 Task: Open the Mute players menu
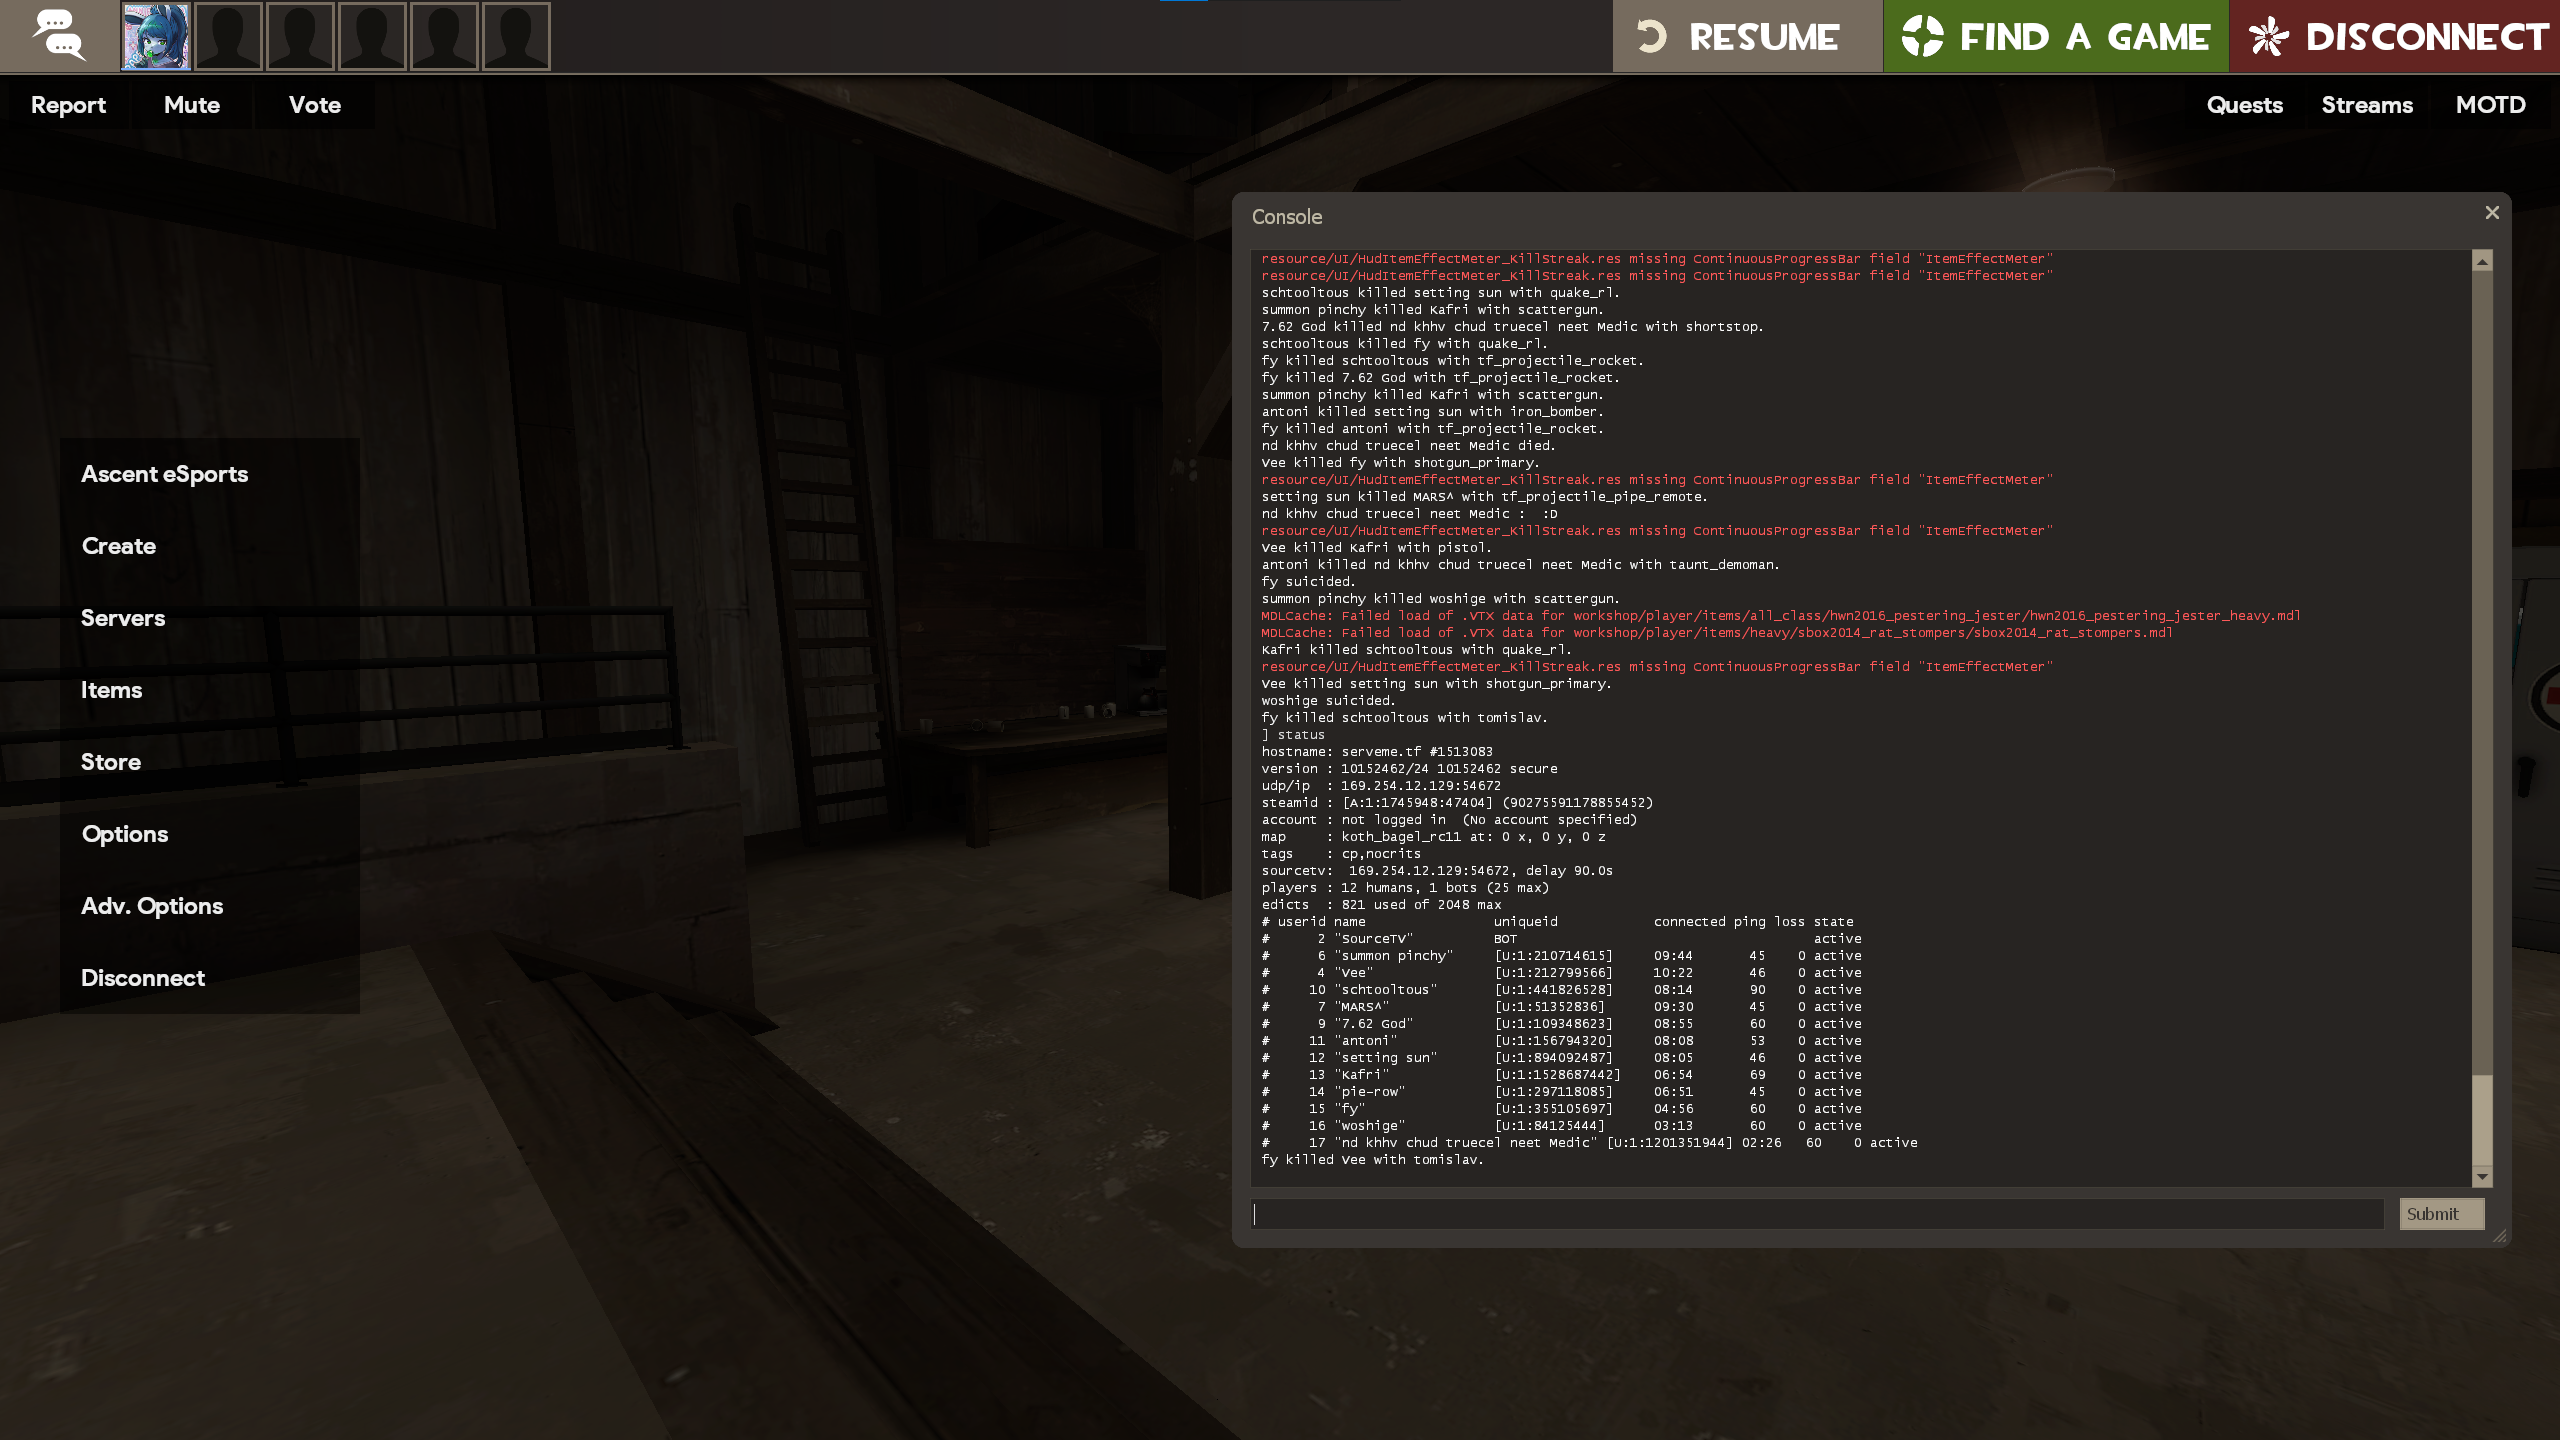click(191, 105)
